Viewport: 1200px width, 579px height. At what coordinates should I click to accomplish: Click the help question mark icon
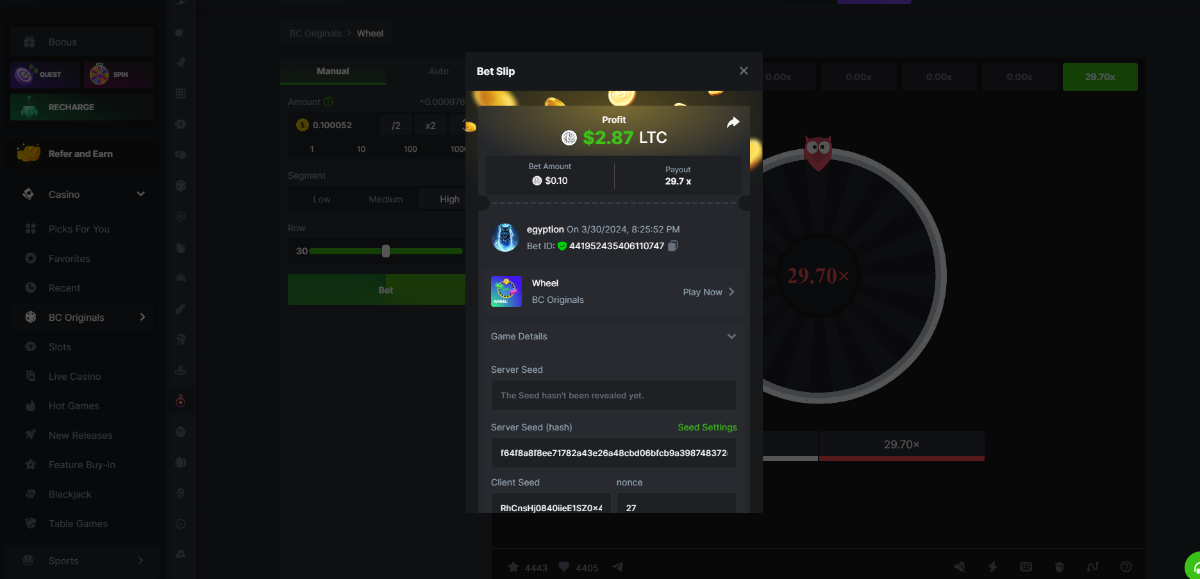1126,567
